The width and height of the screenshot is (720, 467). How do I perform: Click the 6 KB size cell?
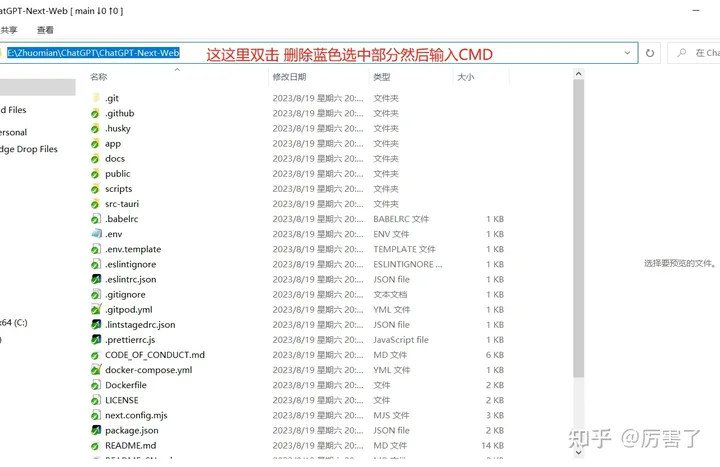495,355
